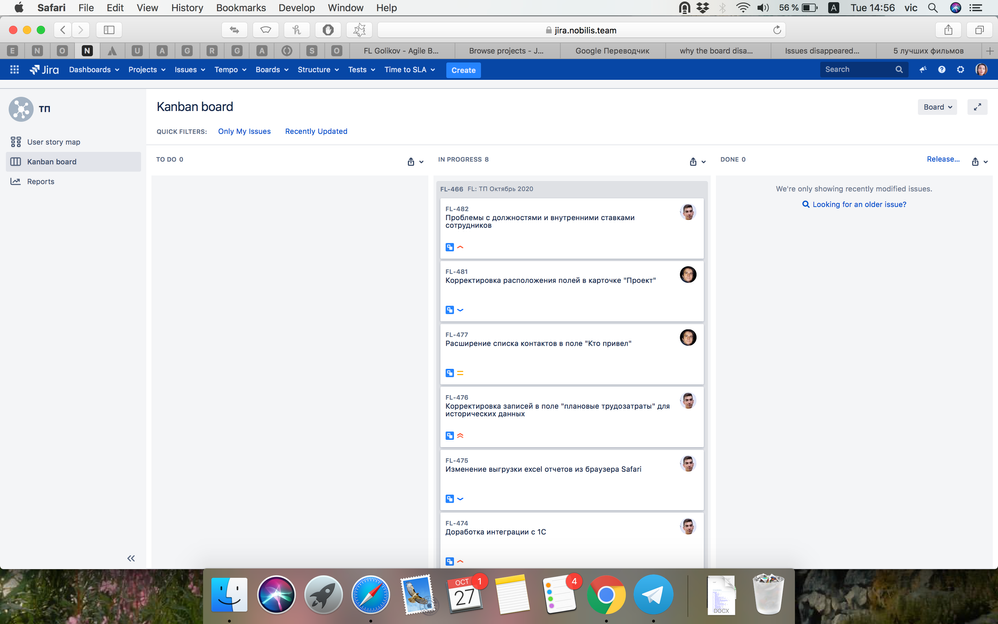Image resolution: width=998 pixels, height=624 pixels.
Task: Expand the Projects dropdown menu
Action: 147,69
